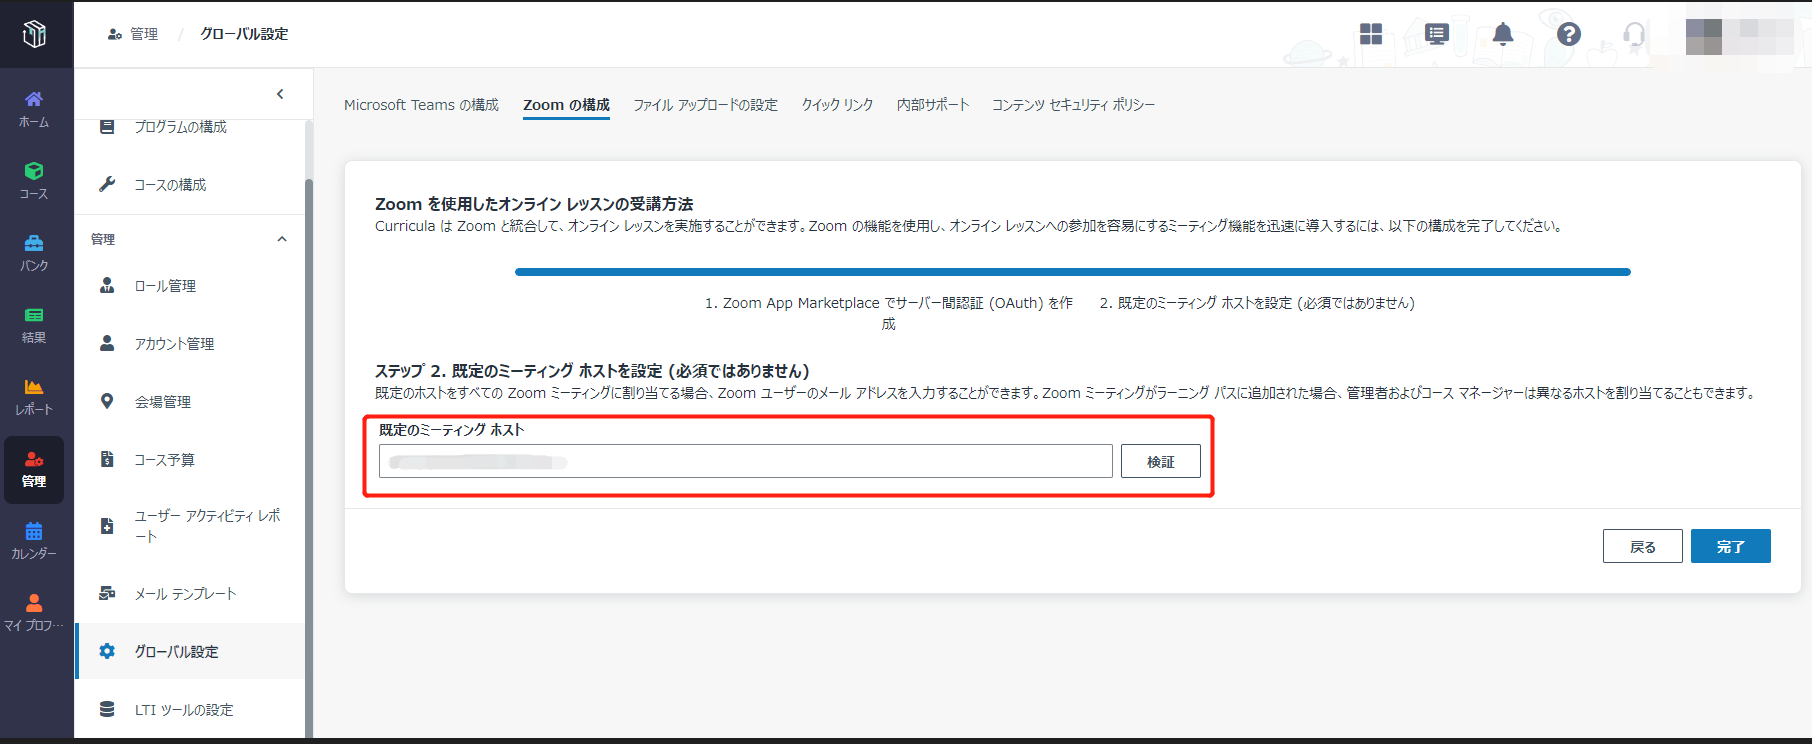
Task: Open the presentation board icon in header
Action: click(x=1437, y=35)
